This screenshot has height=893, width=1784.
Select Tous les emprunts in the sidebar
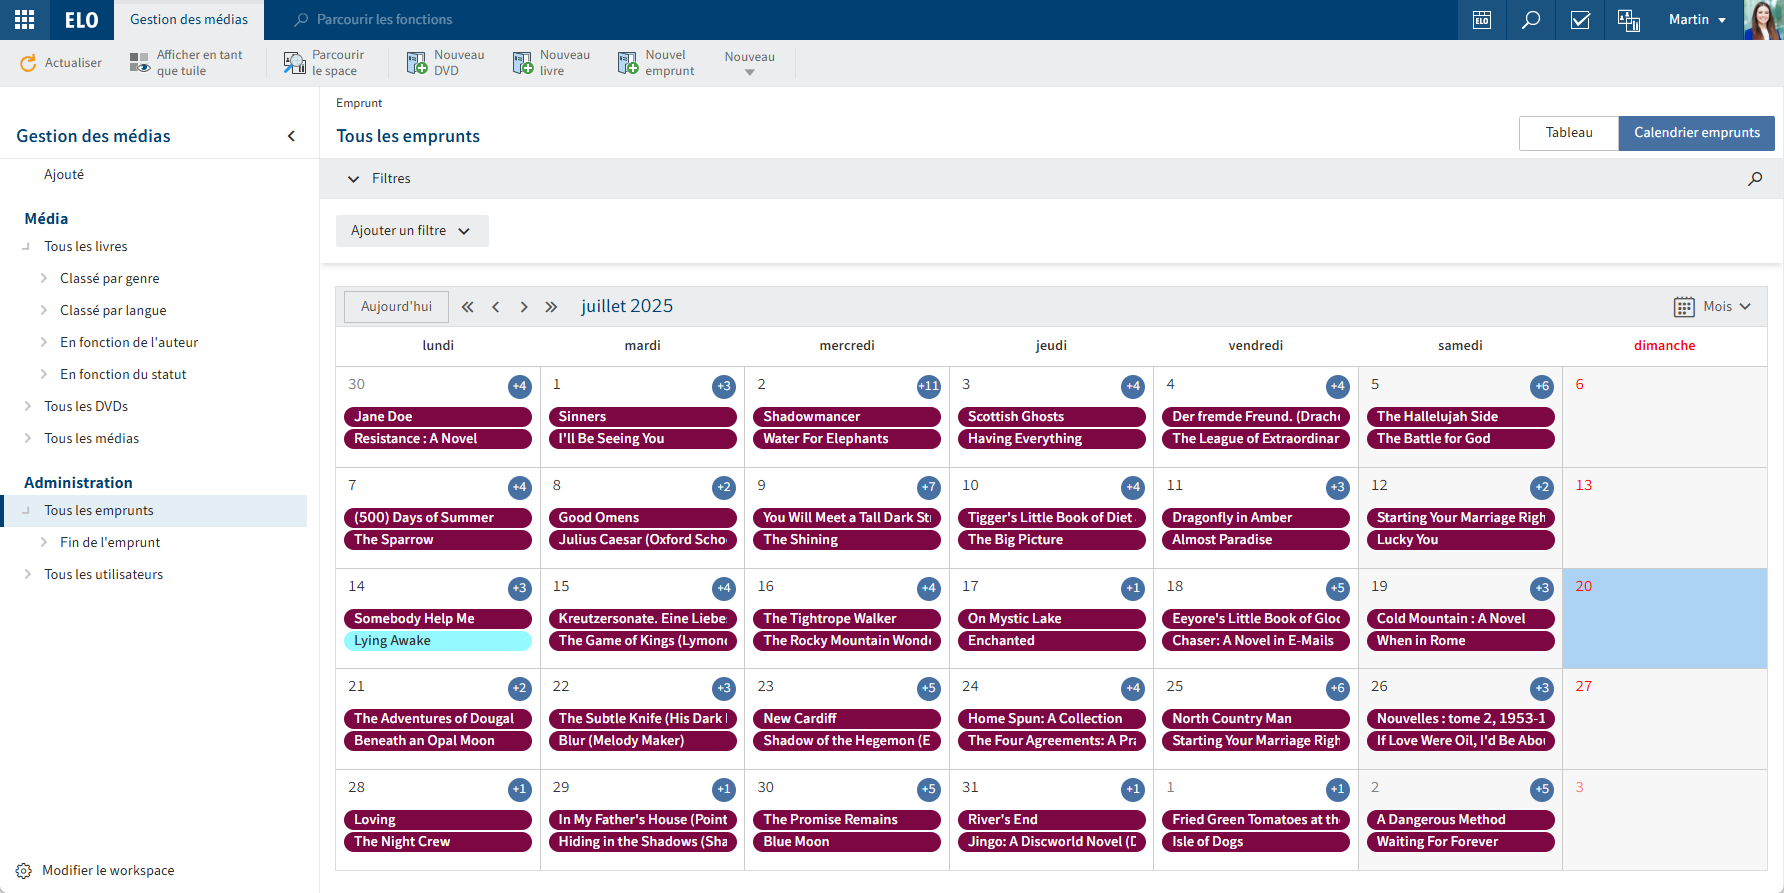tap(154, 511)
